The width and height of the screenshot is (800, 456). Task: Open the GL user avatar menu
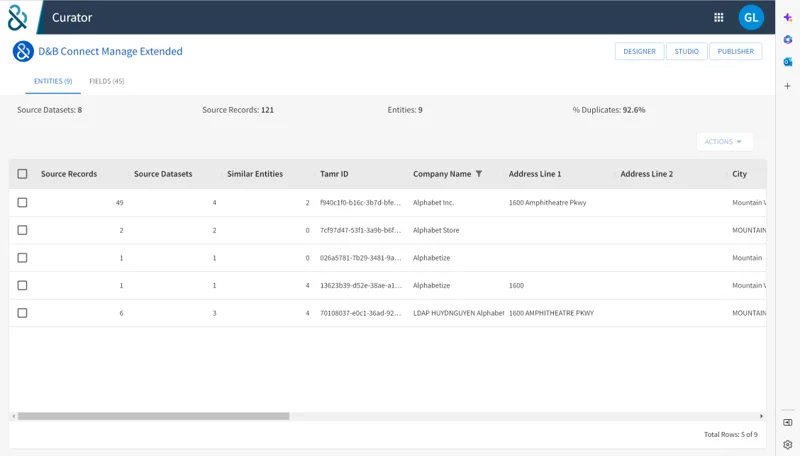pos(751,17)
